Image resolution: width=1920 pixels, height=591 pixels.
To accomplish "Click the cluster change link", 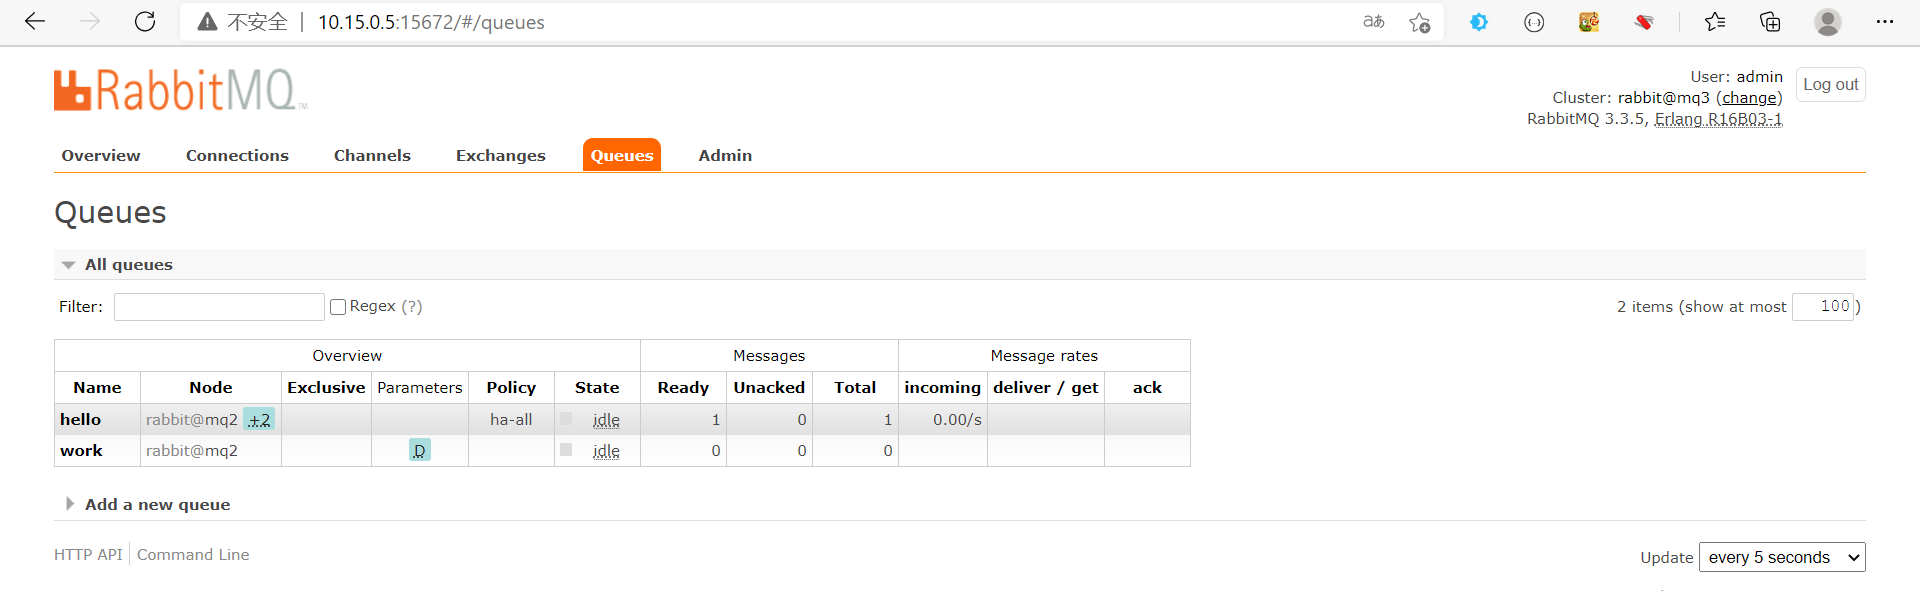I will (1749, 98).
